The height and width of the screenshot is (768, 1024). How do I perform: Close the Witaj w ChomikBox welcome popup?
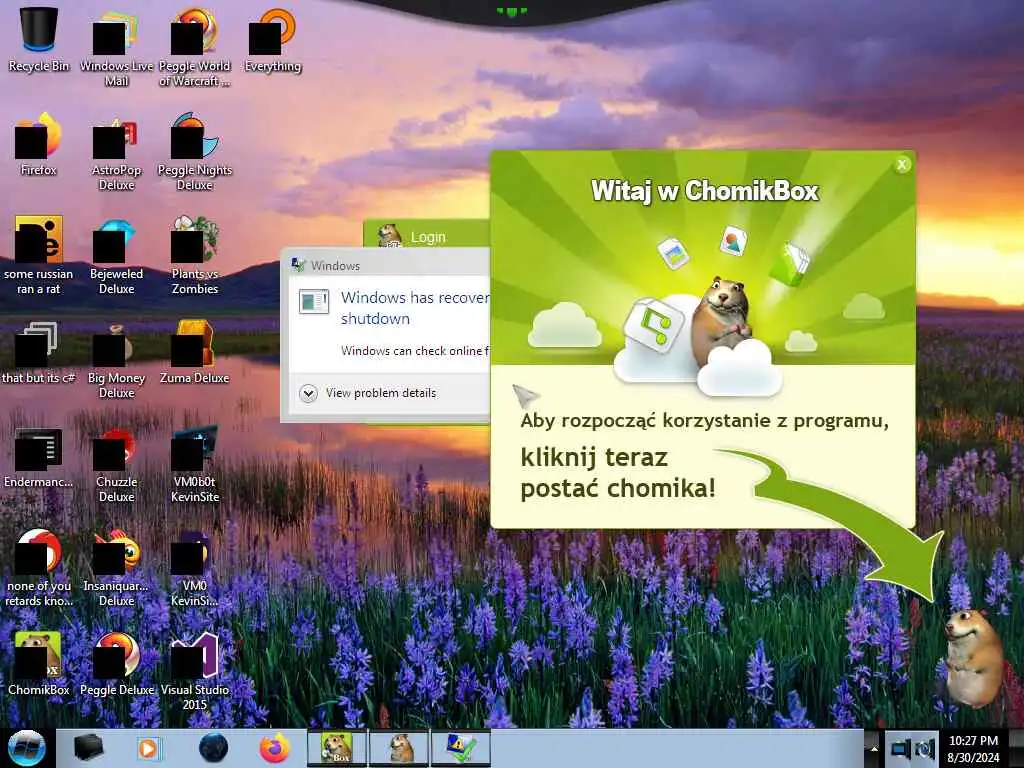902,165
